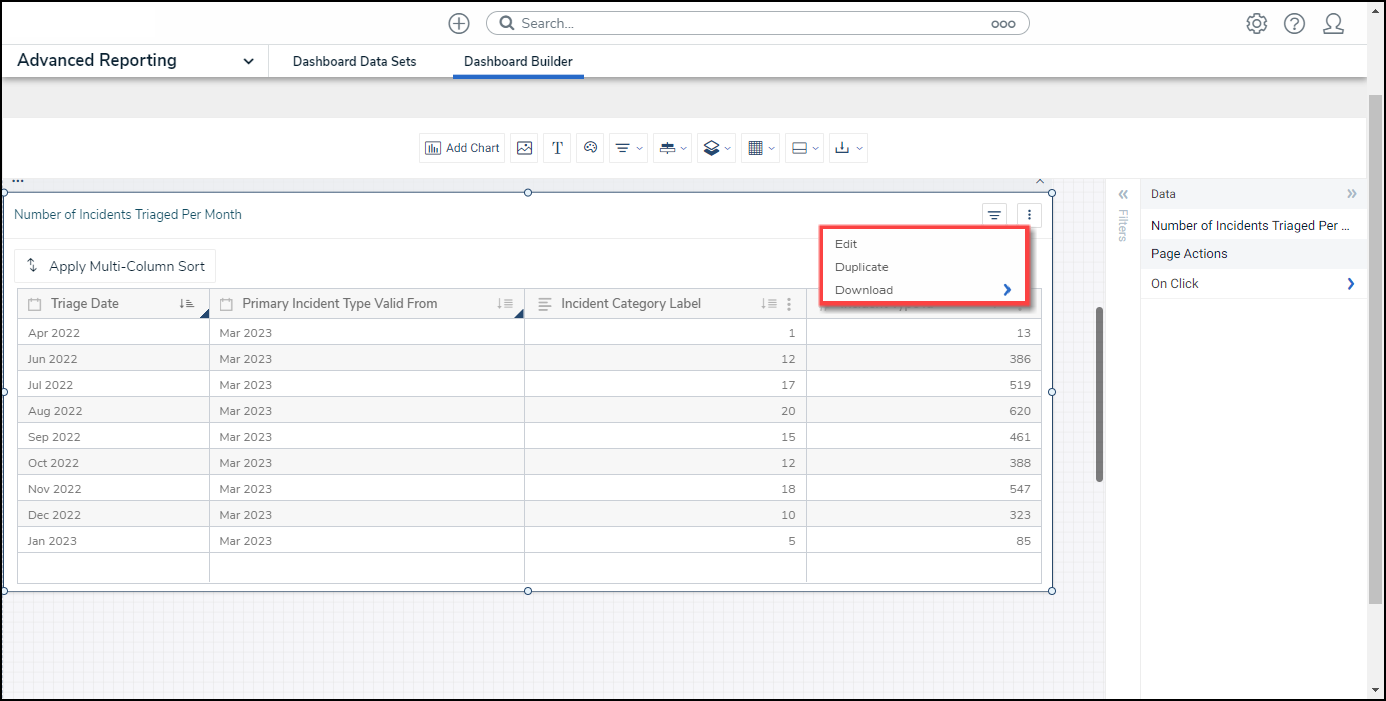The width and height of the screenshot is (1386, 701).
Task: Open Incident Category Label column options menu
Action: [x=789, y=304]
